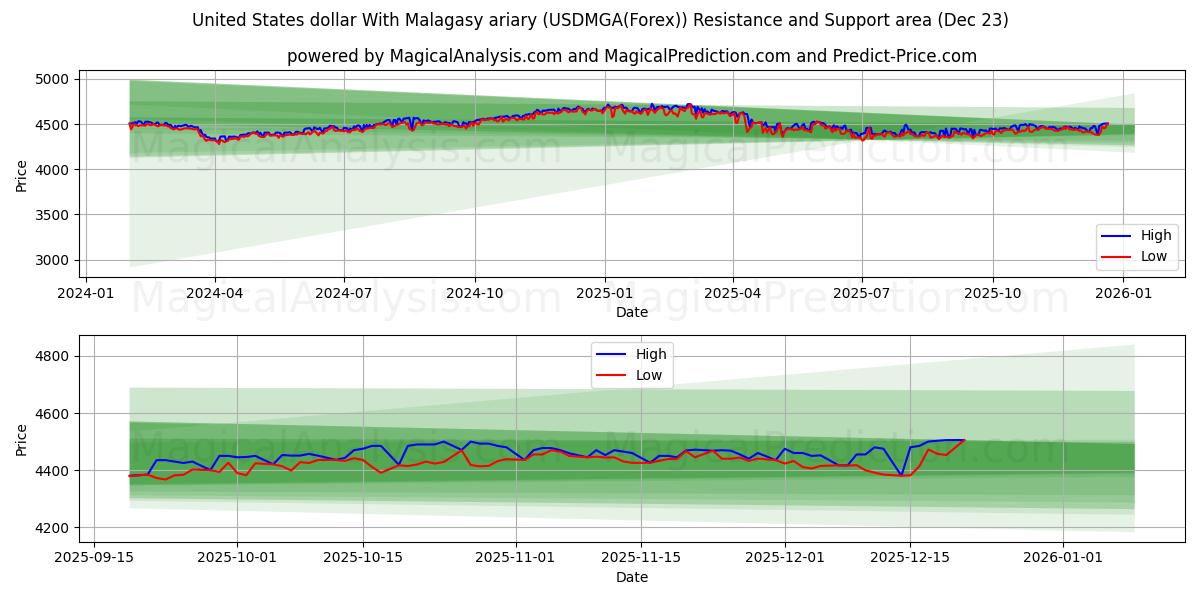Expand the top chart legend box
Viewport: 1200px width, 600px height.
(x=1135, y=246)
